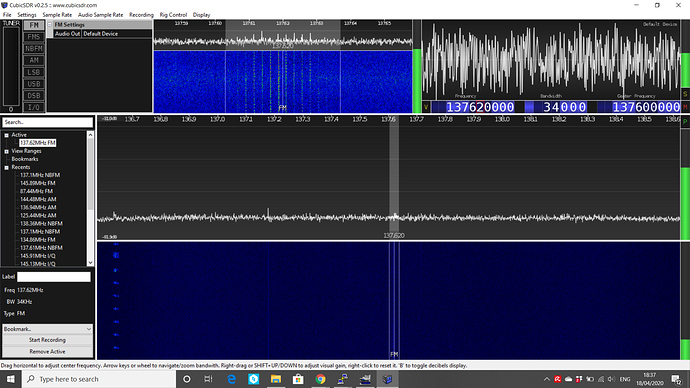Toggle the M mute button

pyautogui.click(x=685, y=107)
